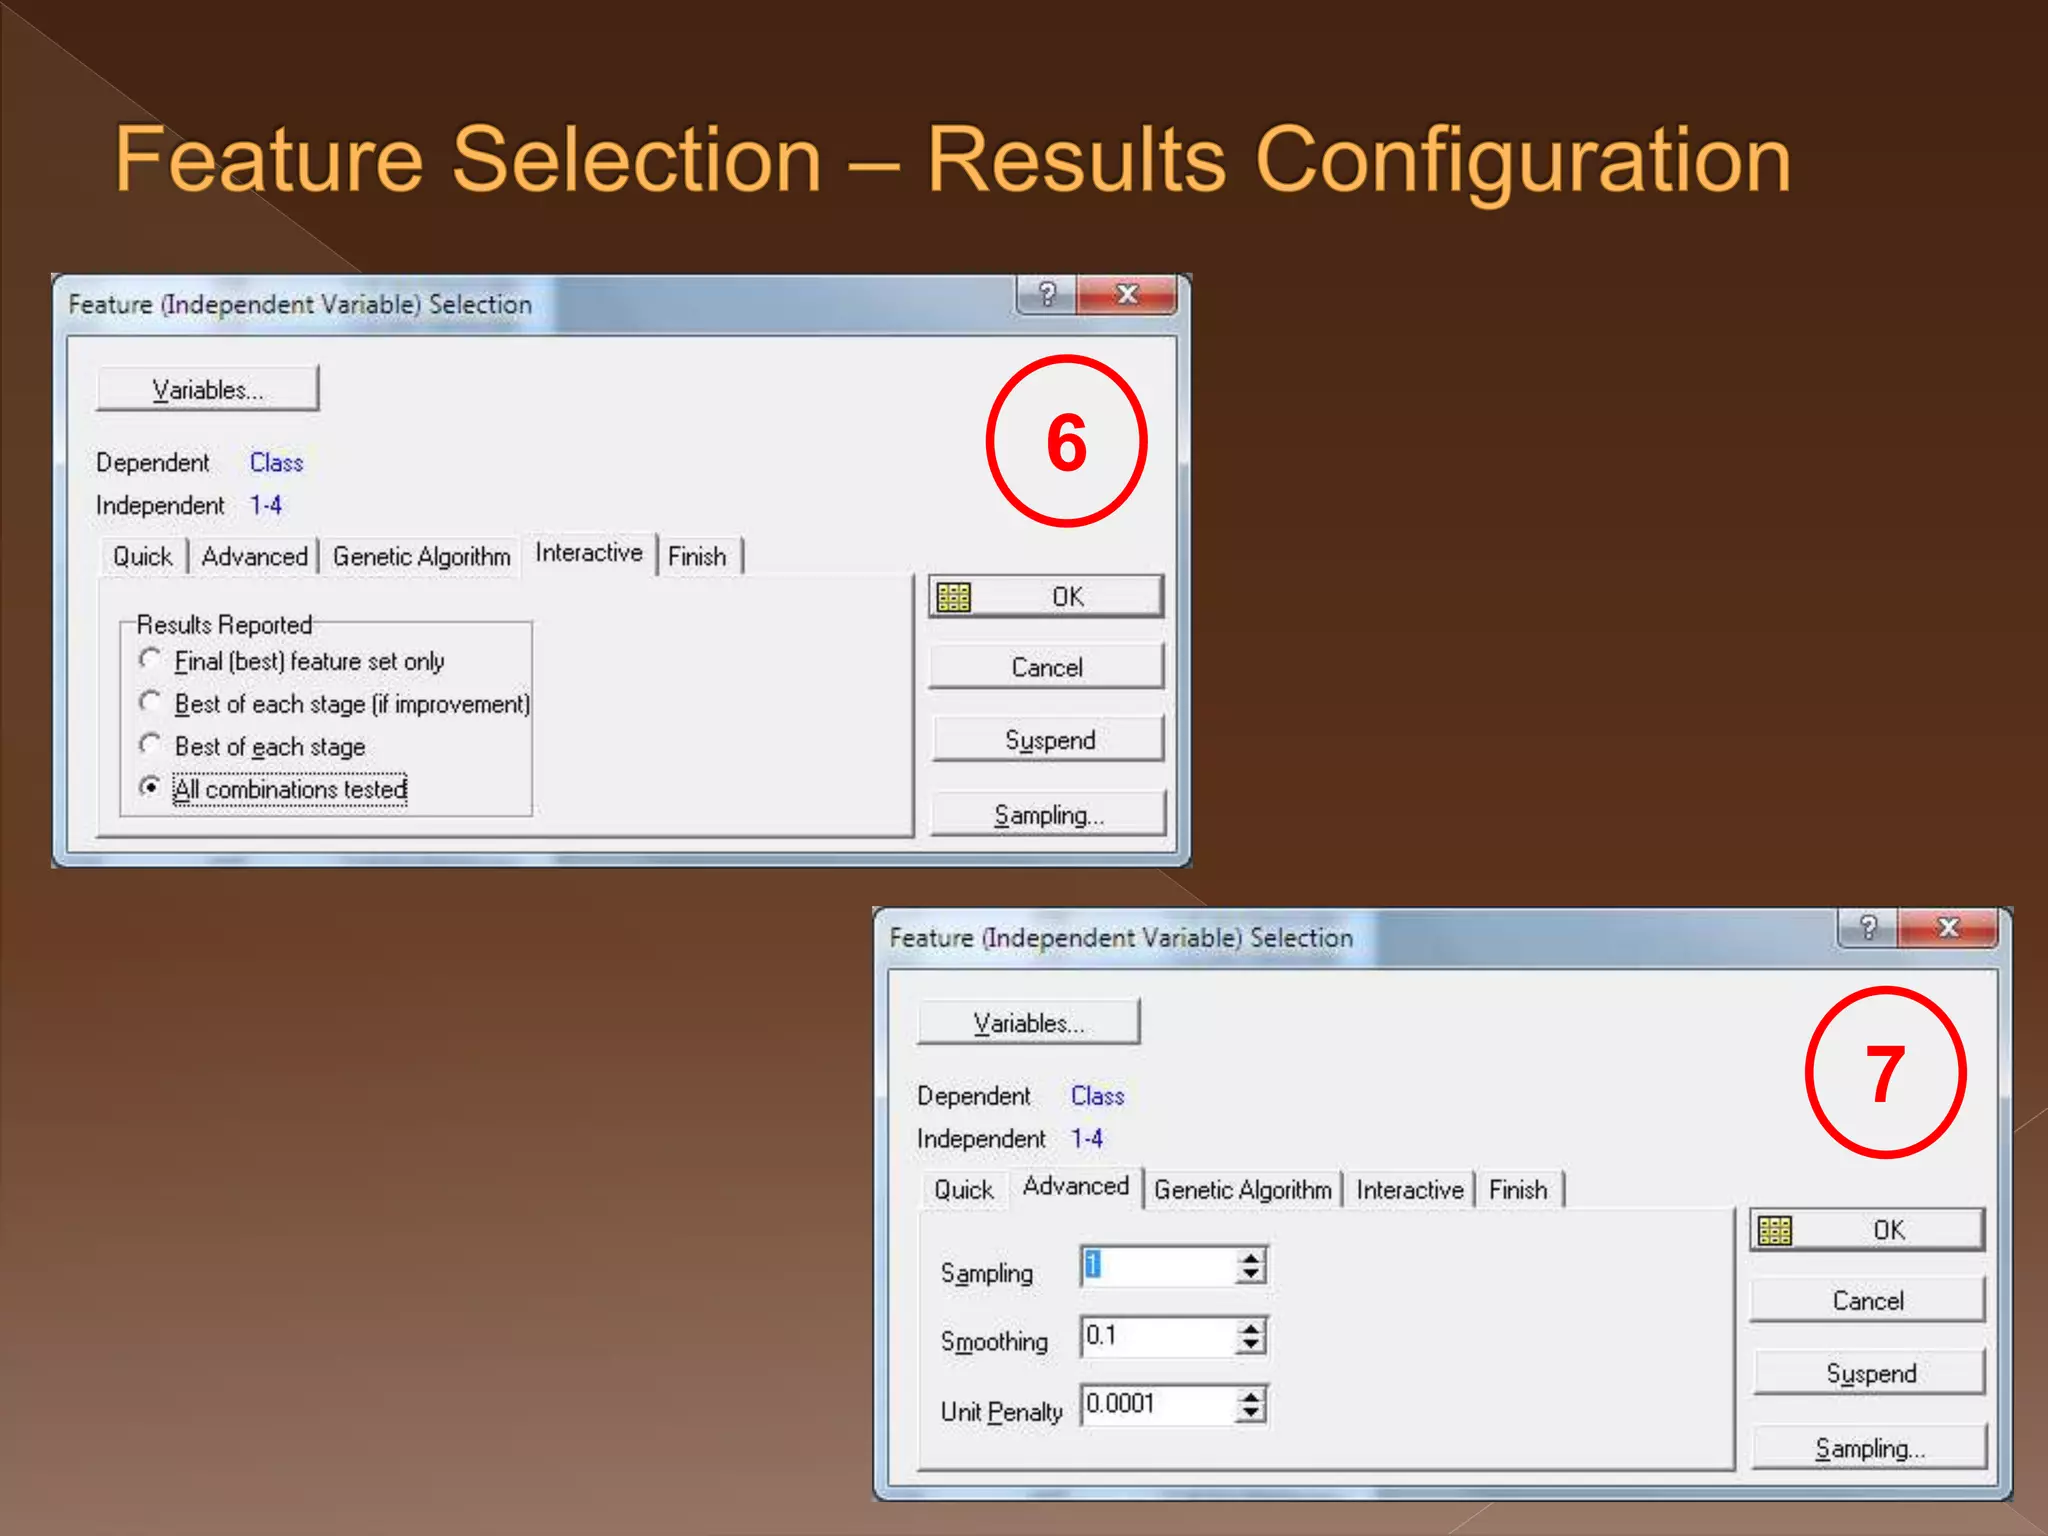Image resolution: width=2048 pixels, height=1536 pixels.
Task: Choose the Best of each stage radio button
Action: click(150, 745)
